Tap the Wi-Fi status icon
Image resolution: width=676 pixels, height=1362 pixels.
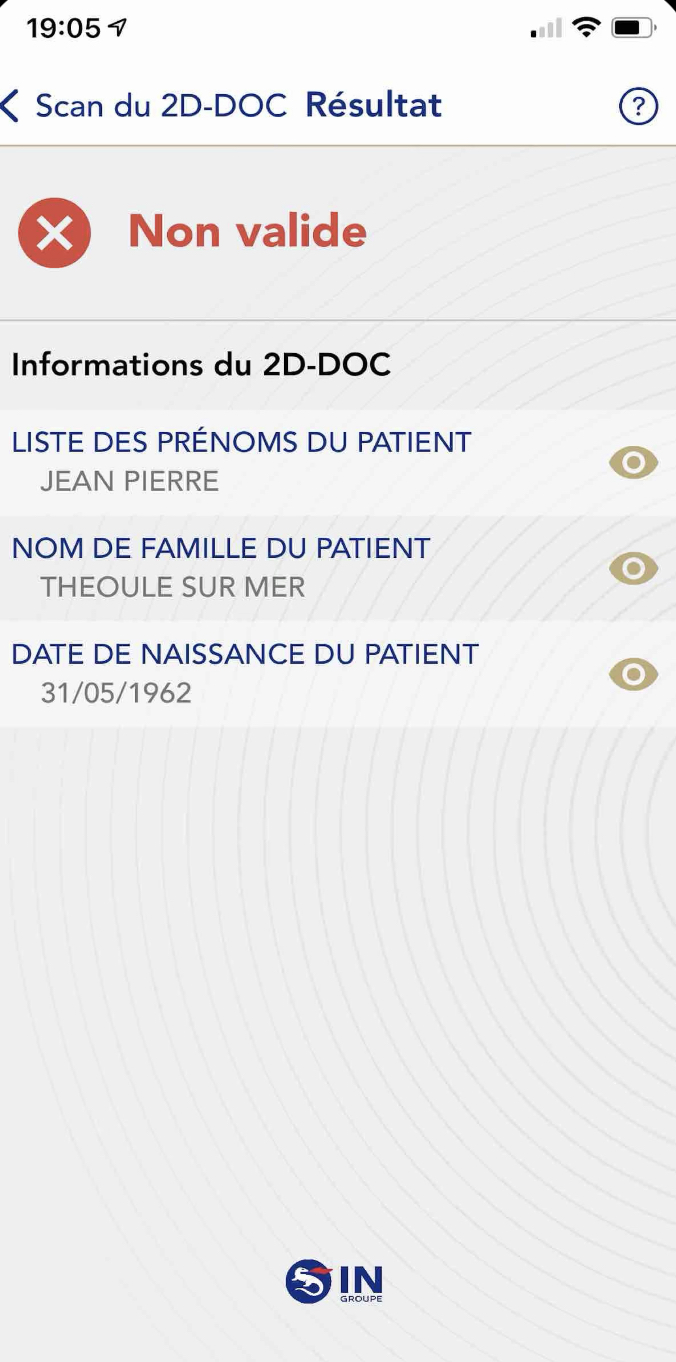(x=585, y=29)
